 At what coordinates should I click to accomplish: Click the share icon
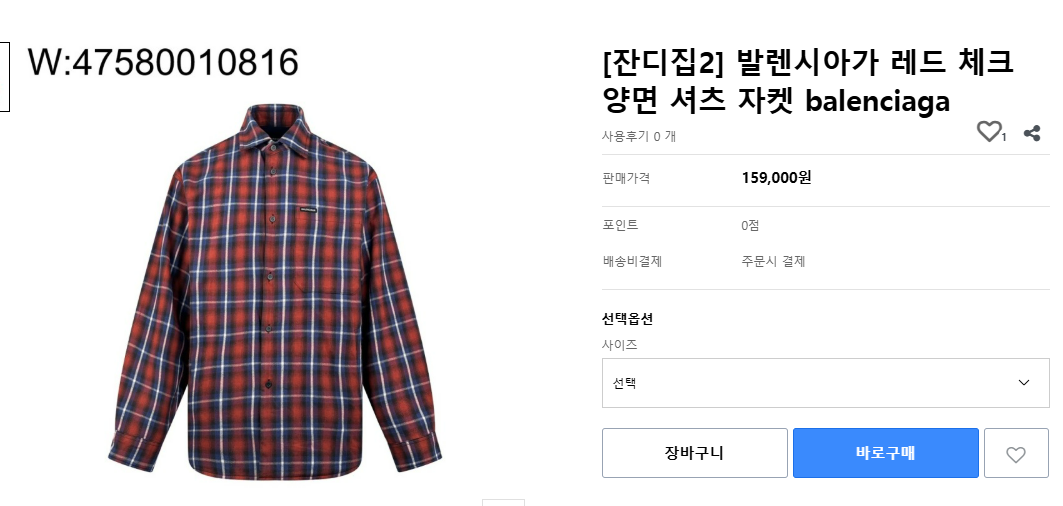click(1032, 132)
